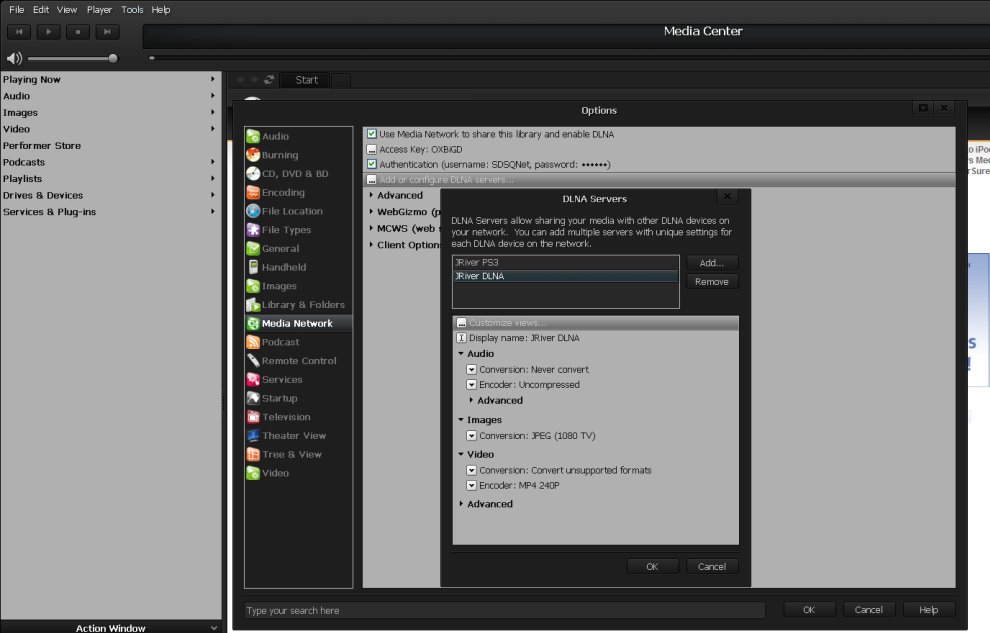Click the playback position seek bar

[x=568, y=58]
